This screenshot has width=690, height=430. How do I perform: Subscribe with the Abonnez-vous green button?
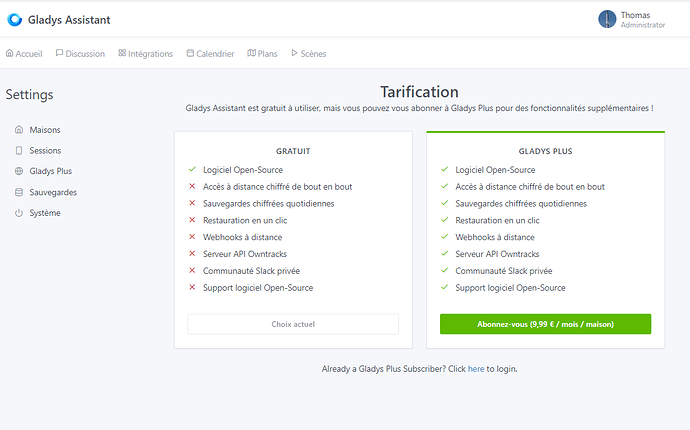[x=545, y=324]
